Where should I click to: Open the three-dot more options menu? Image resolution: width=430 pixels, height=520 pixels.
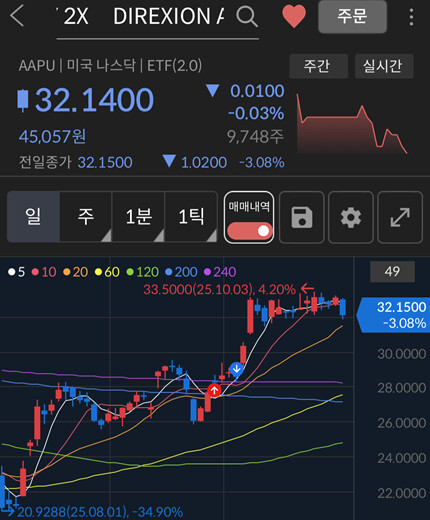coord(412,17)
